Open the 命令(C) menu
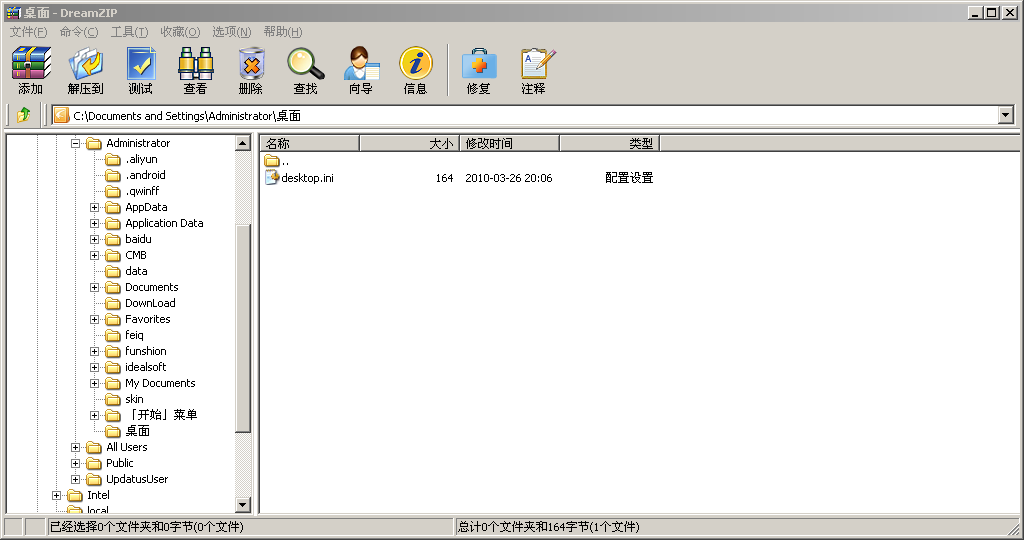This screenshot has width=1024, height=540. [78, 32]
